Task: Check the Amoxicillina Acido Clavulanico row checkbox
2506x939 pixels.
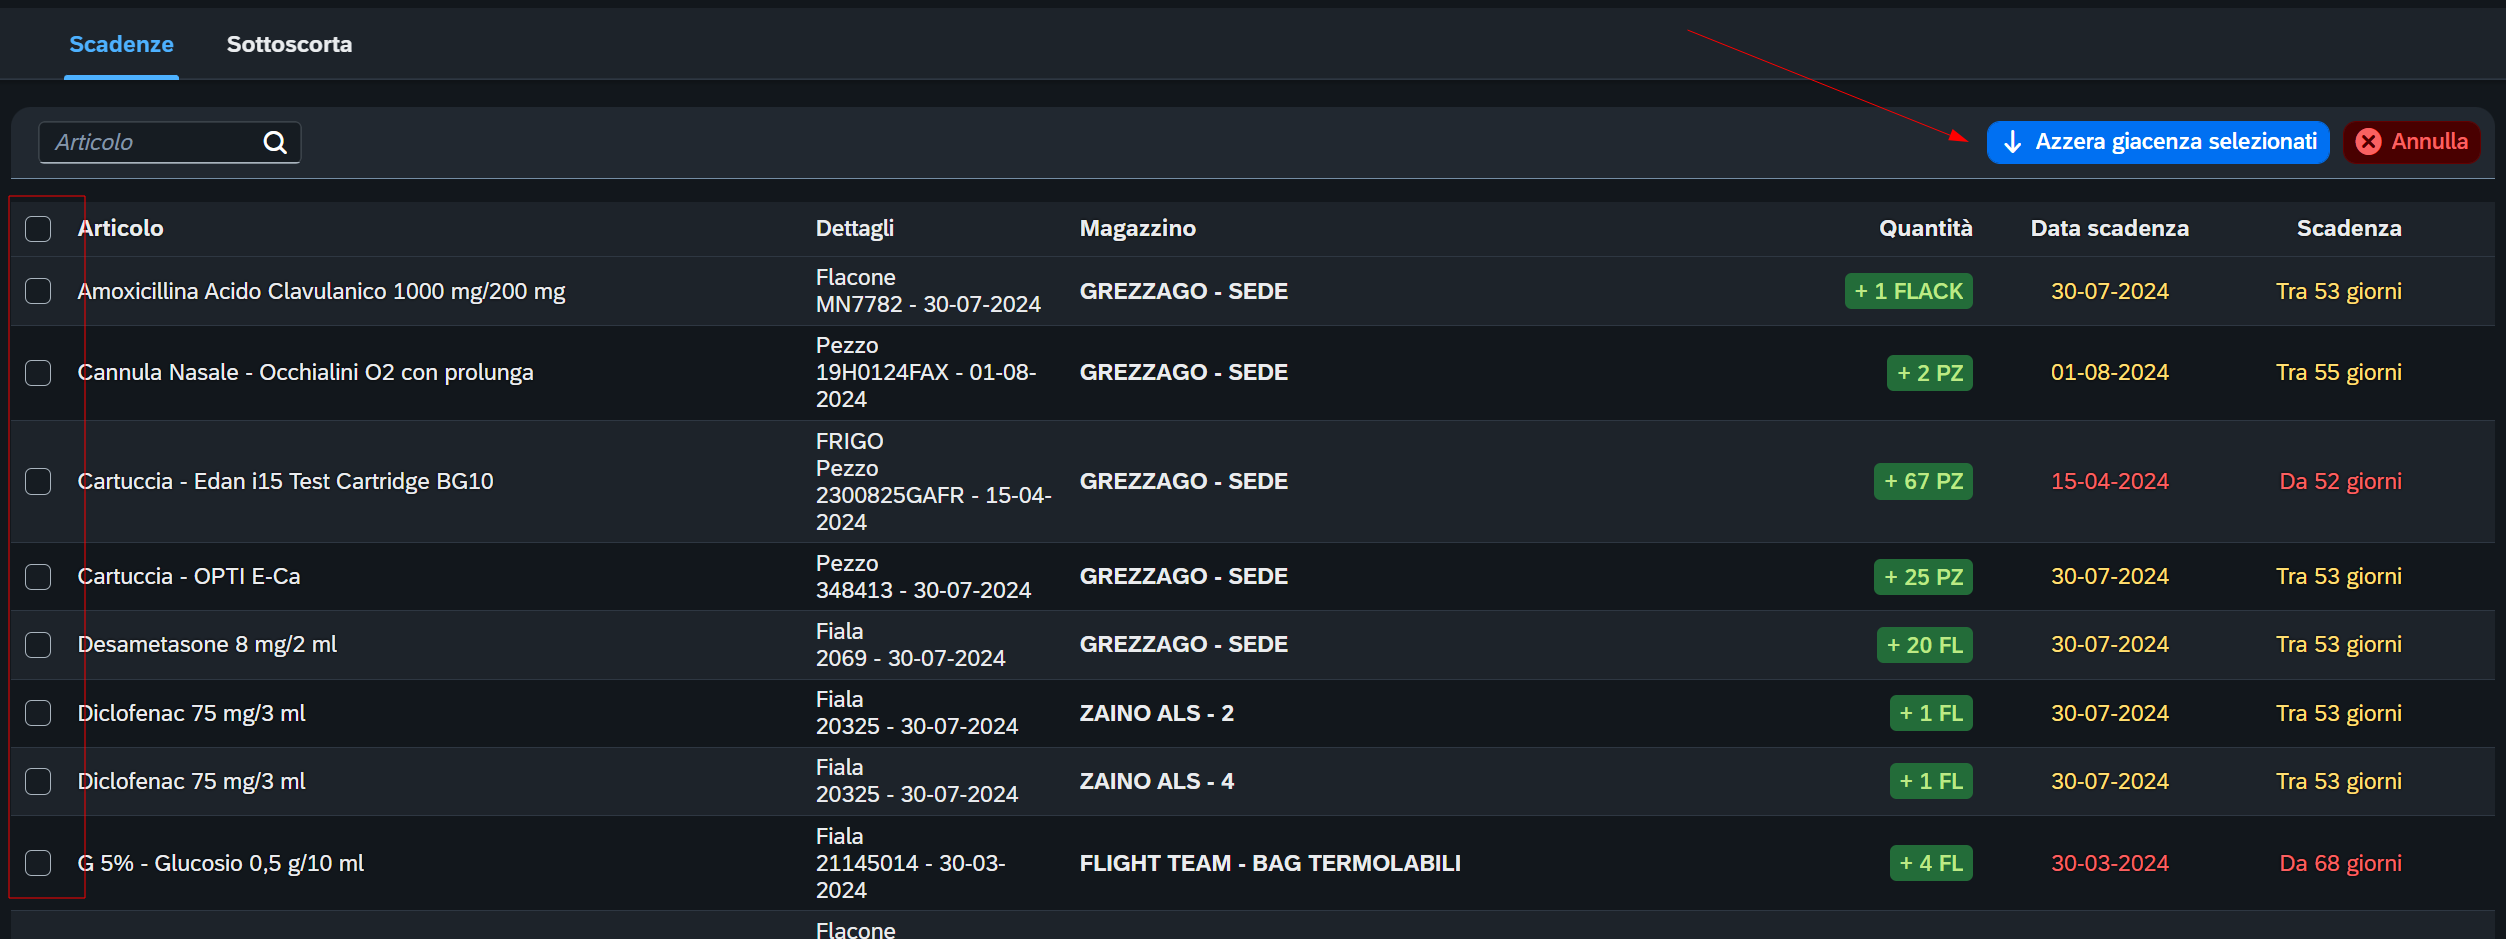Action: coord(38,291)
